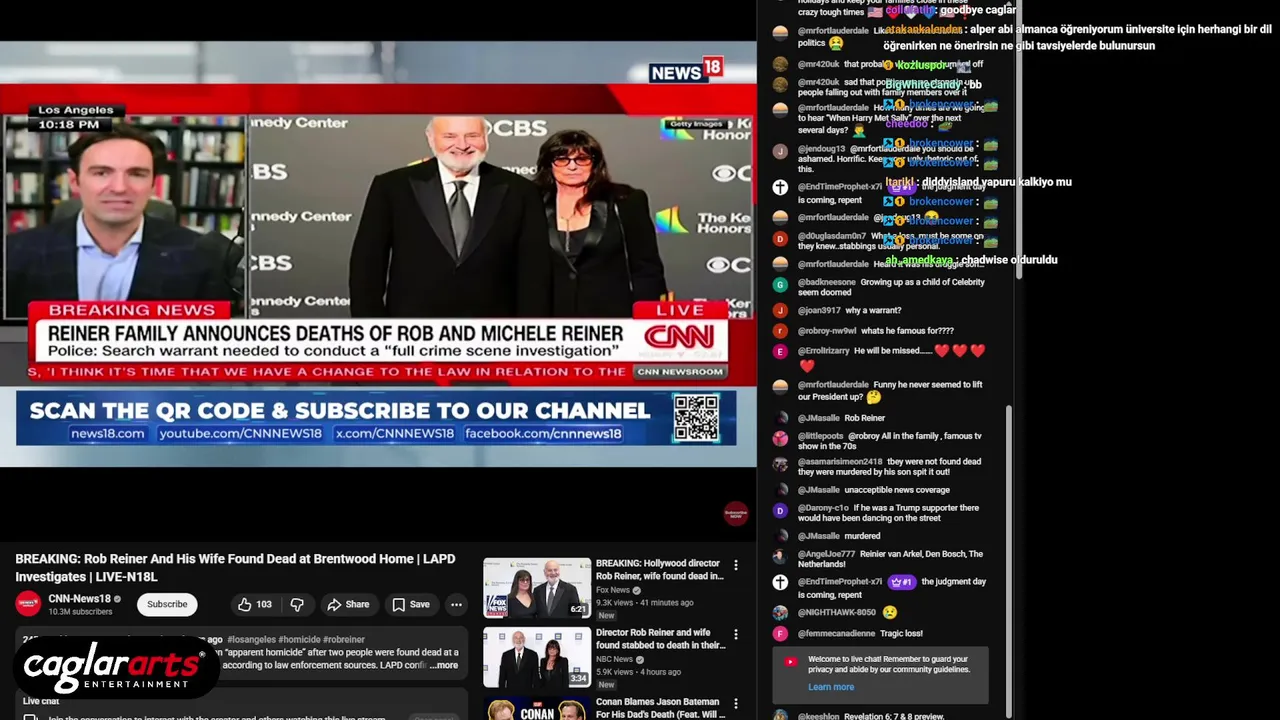The width and height of the screenshot is (1280, 720).
Task: Select the 'why a warrant?' chat message
Action: (873, 310)
